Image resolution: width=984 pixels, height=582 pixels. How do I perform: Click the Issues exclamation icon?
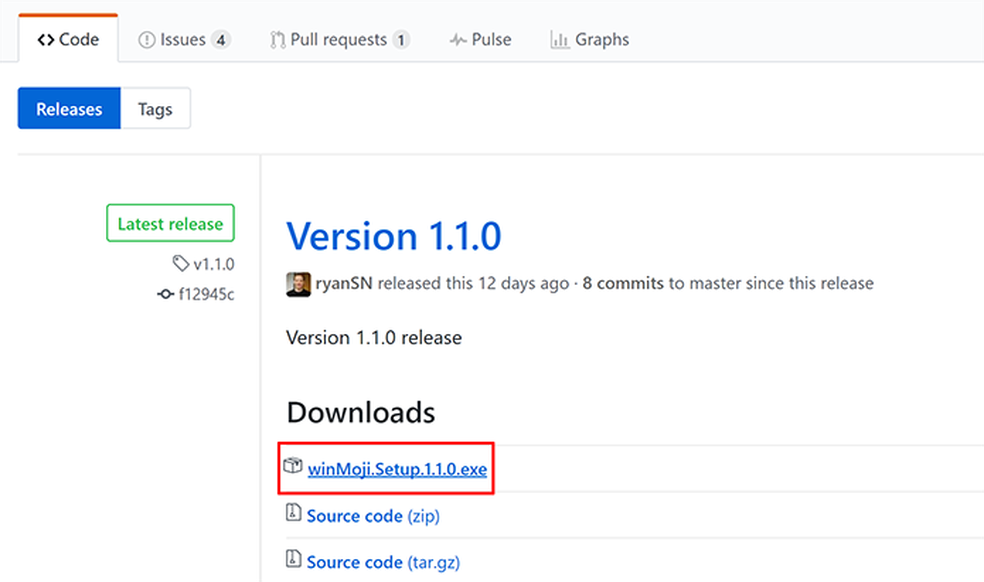click(147, 40)
